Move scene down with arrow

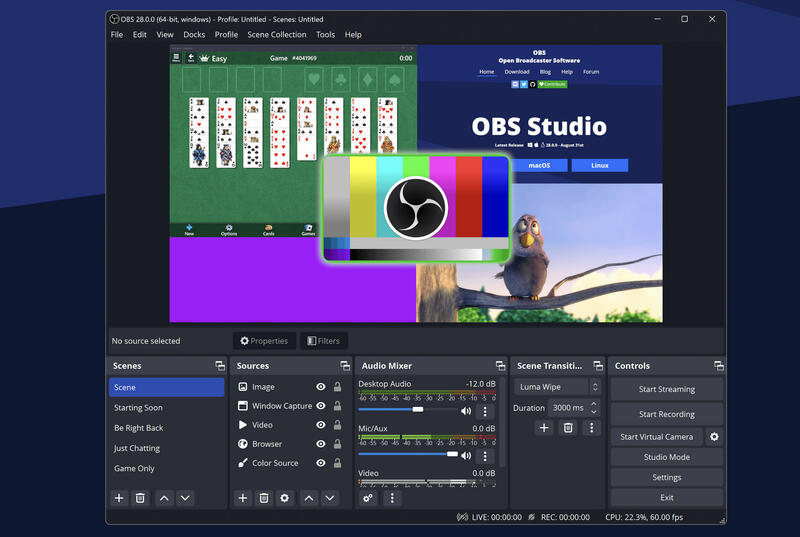click(185, 498)
